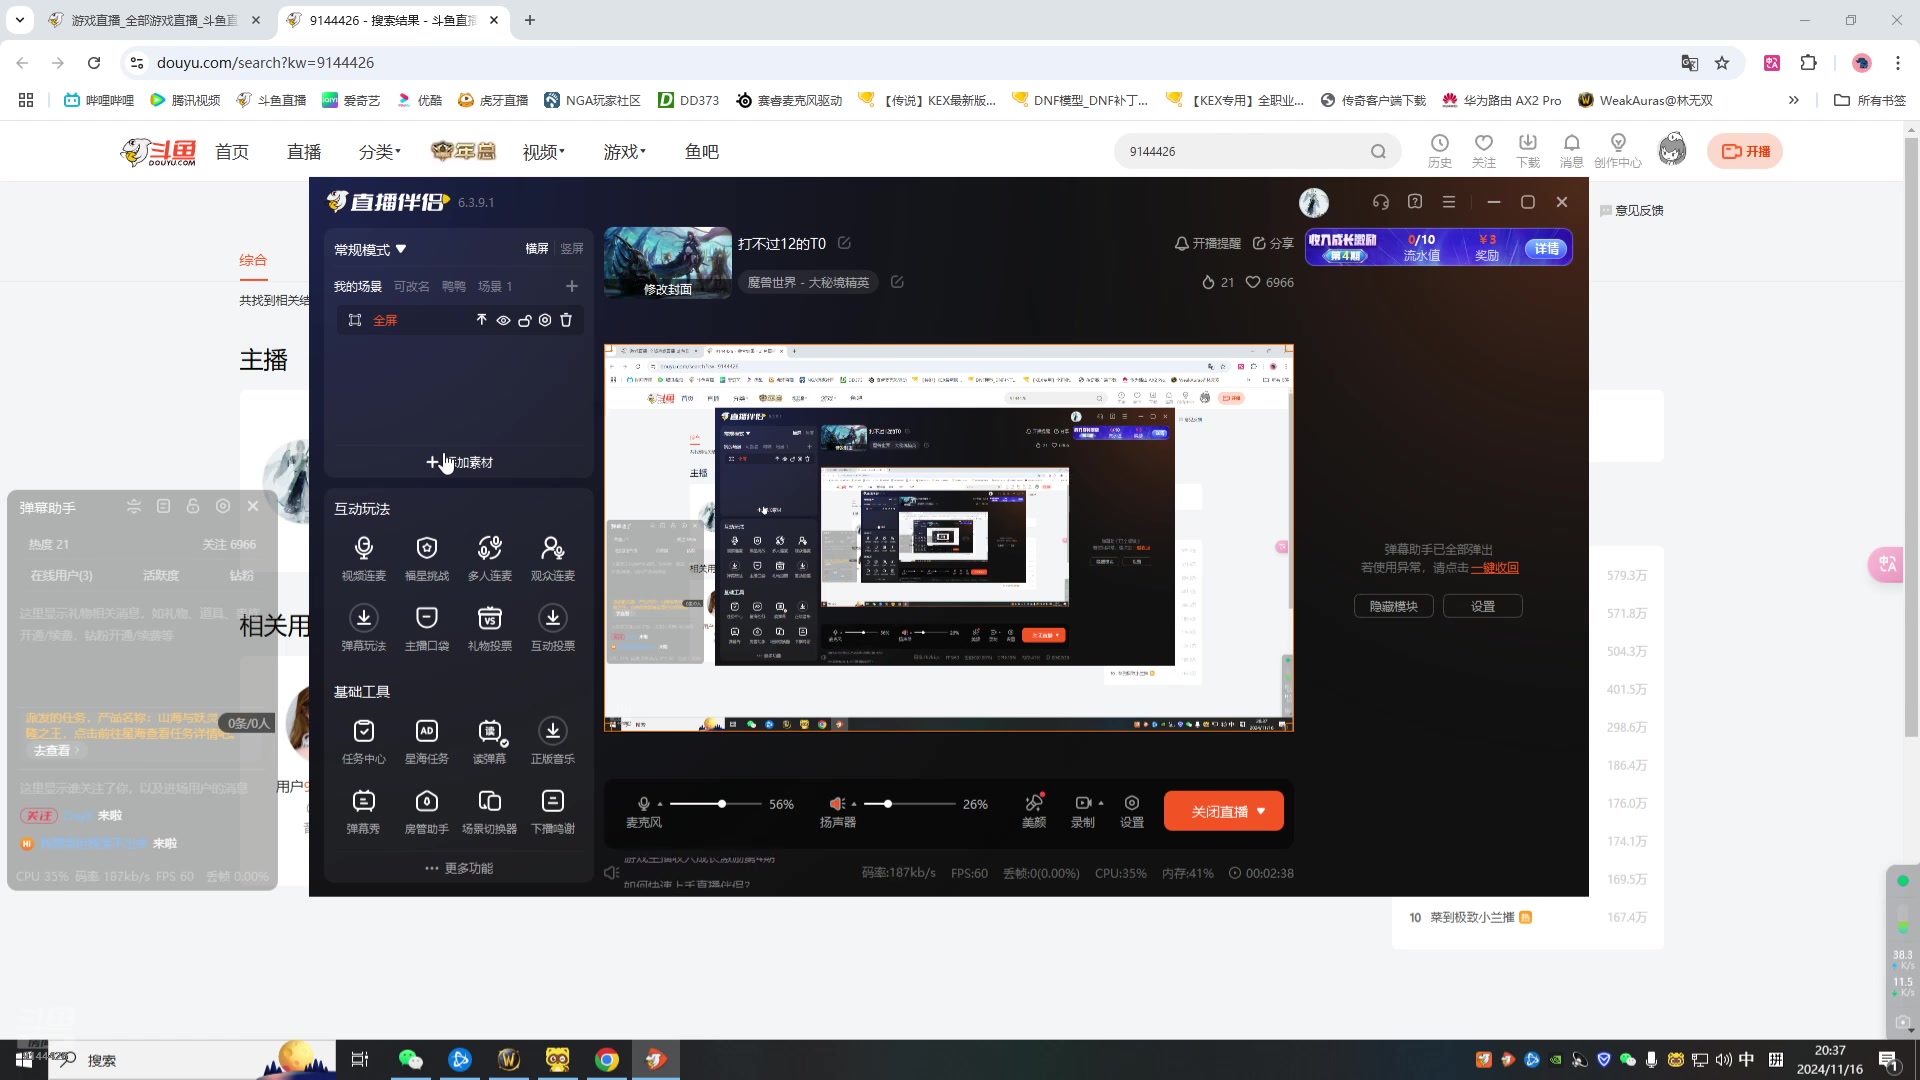Viewport: 1920px width, 1080px height.
Task: Open settings icon in 弹幕助手 panel
Action: (x=223, y=506)
